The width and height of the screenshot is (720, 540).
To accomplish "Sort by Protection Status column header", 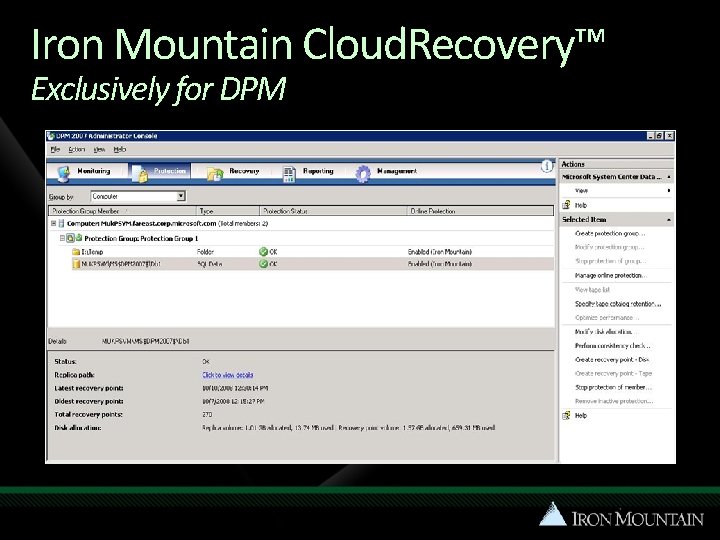I will pyautogui.click(x=333, y=211).
